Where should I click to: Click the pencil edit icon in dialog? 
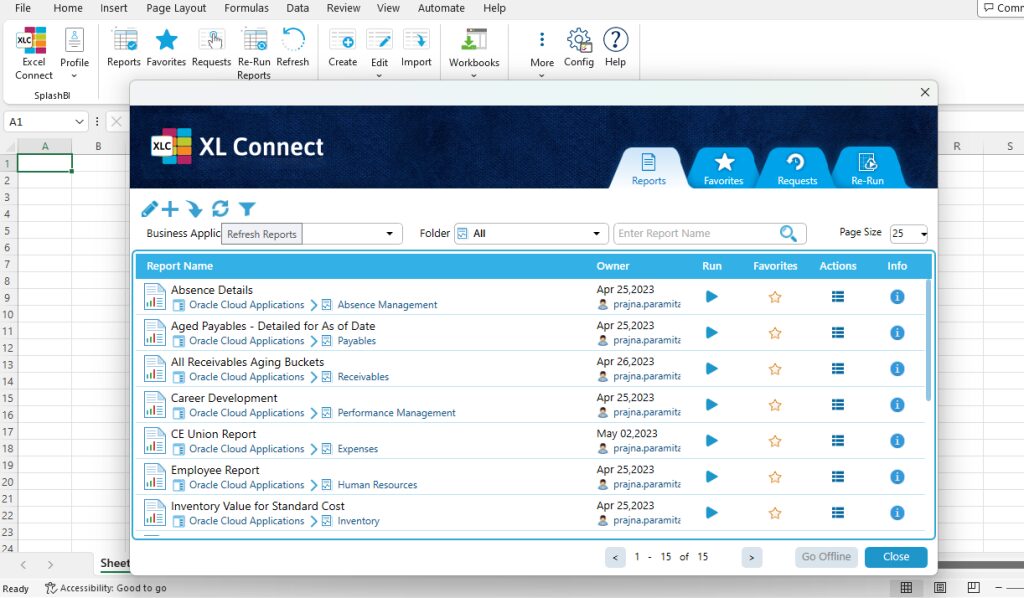[150, 209]
